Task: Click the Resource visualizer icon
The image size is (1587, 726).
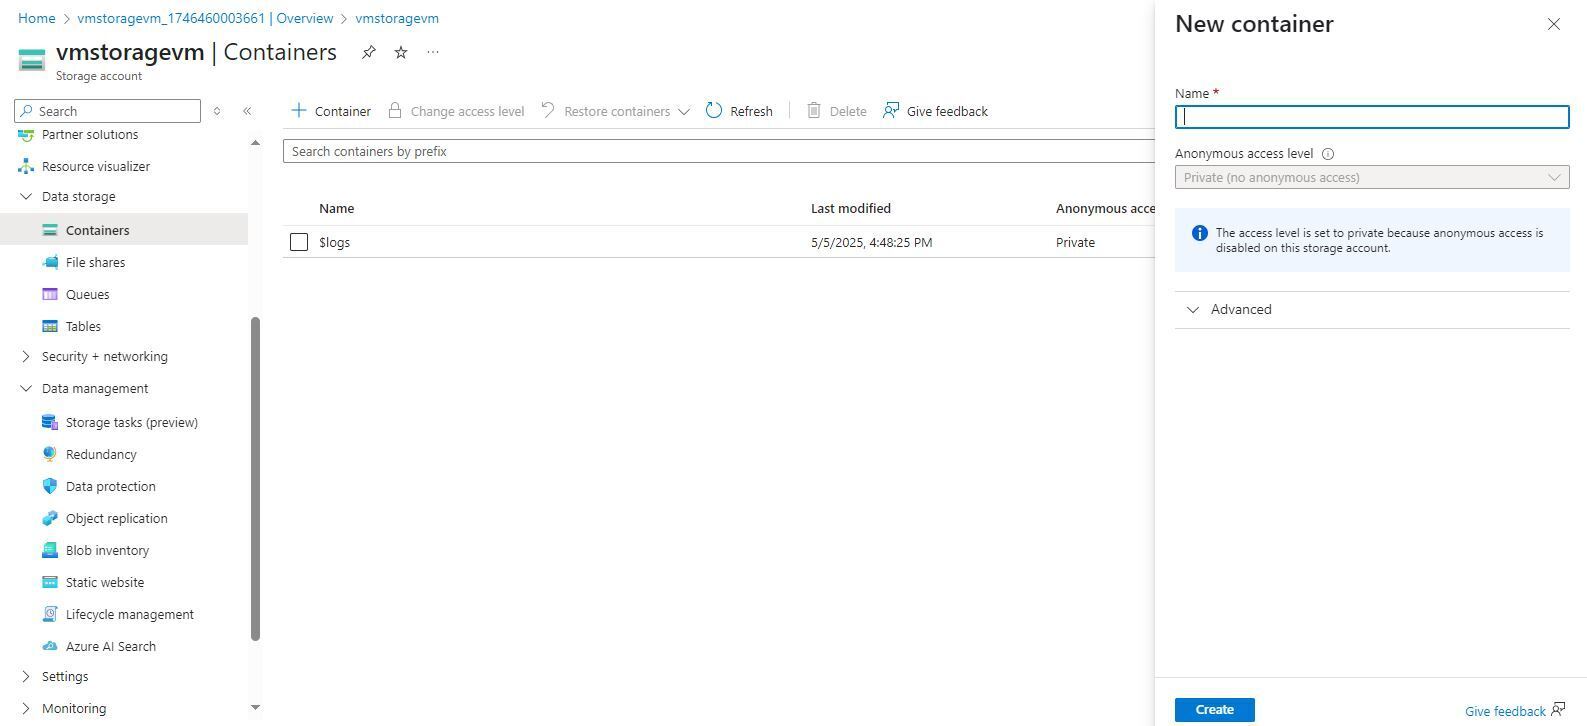Action: click(x=26, y=166)
